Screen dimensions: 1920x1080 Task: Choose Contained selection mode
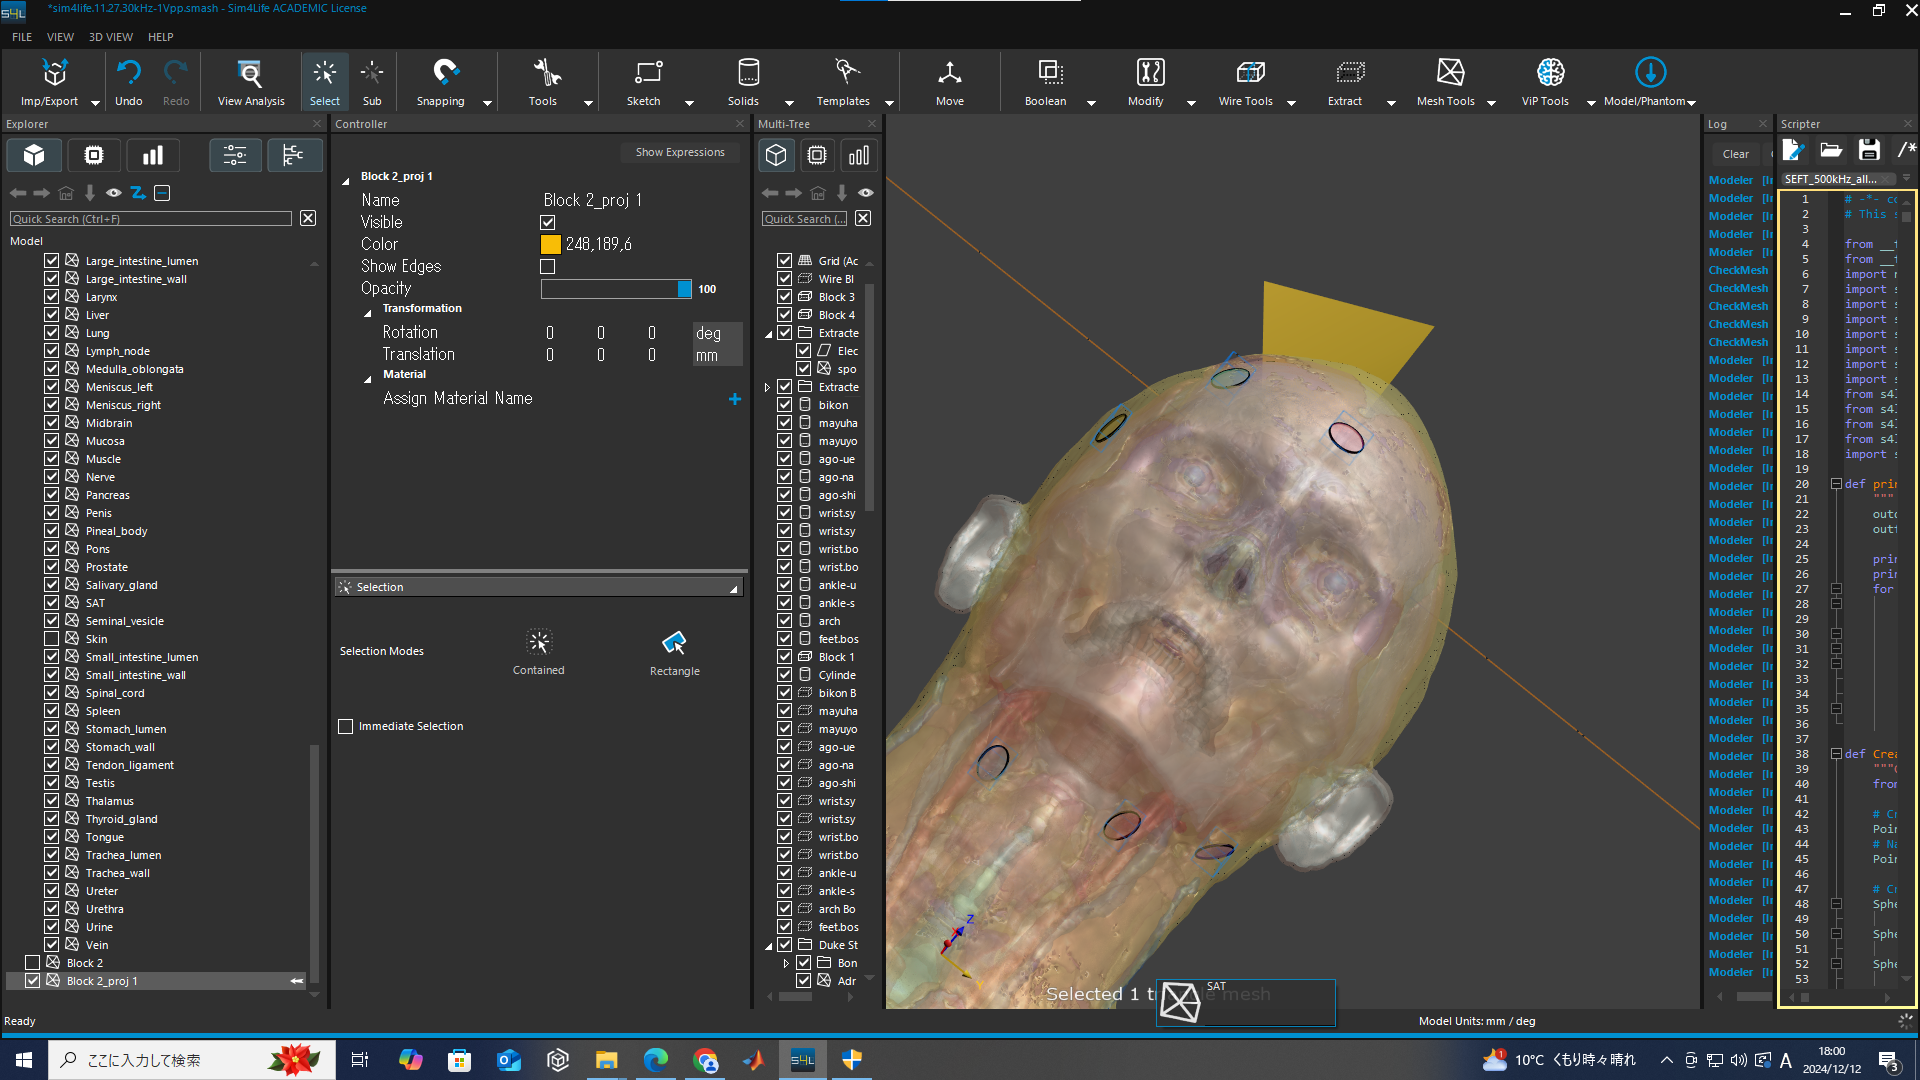click(539, 652)
